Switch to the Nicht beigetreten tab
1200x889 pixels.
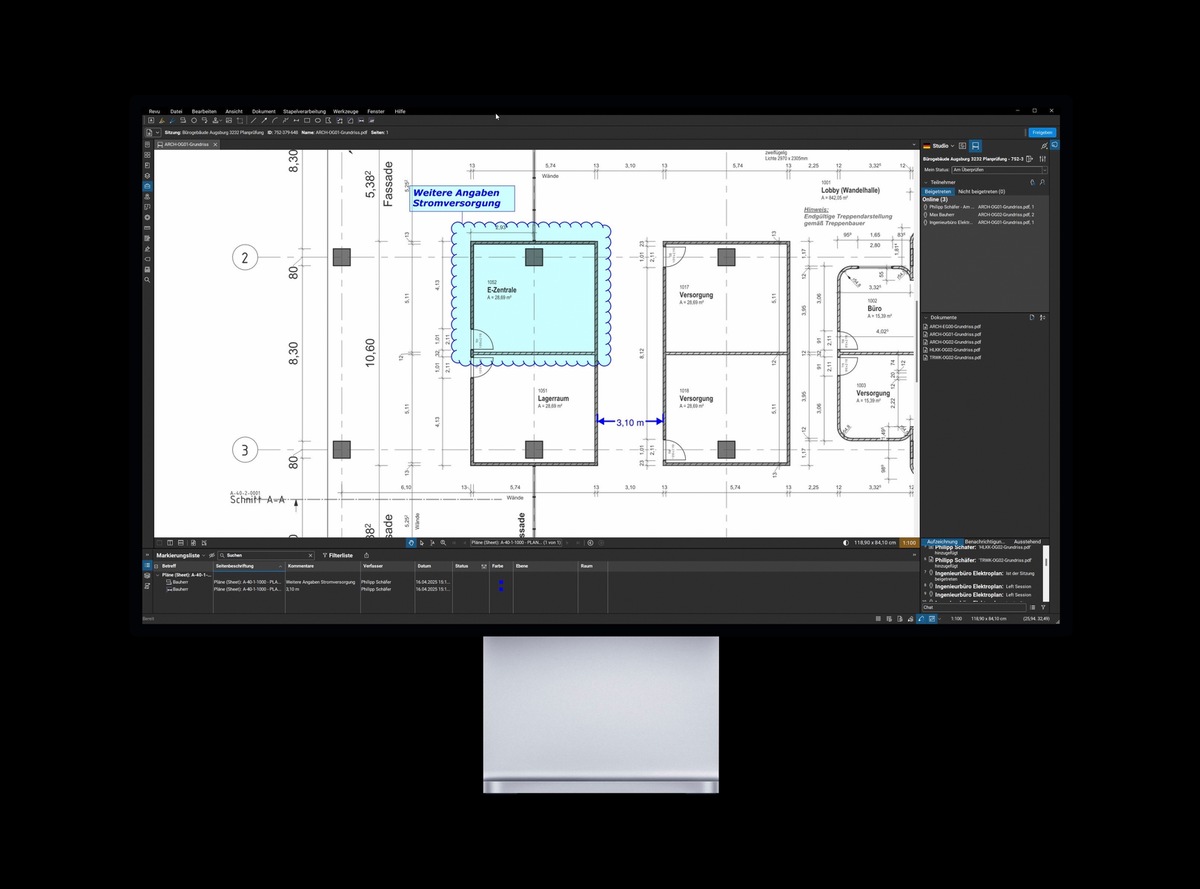pyautogui.click(x=981, y=190)
